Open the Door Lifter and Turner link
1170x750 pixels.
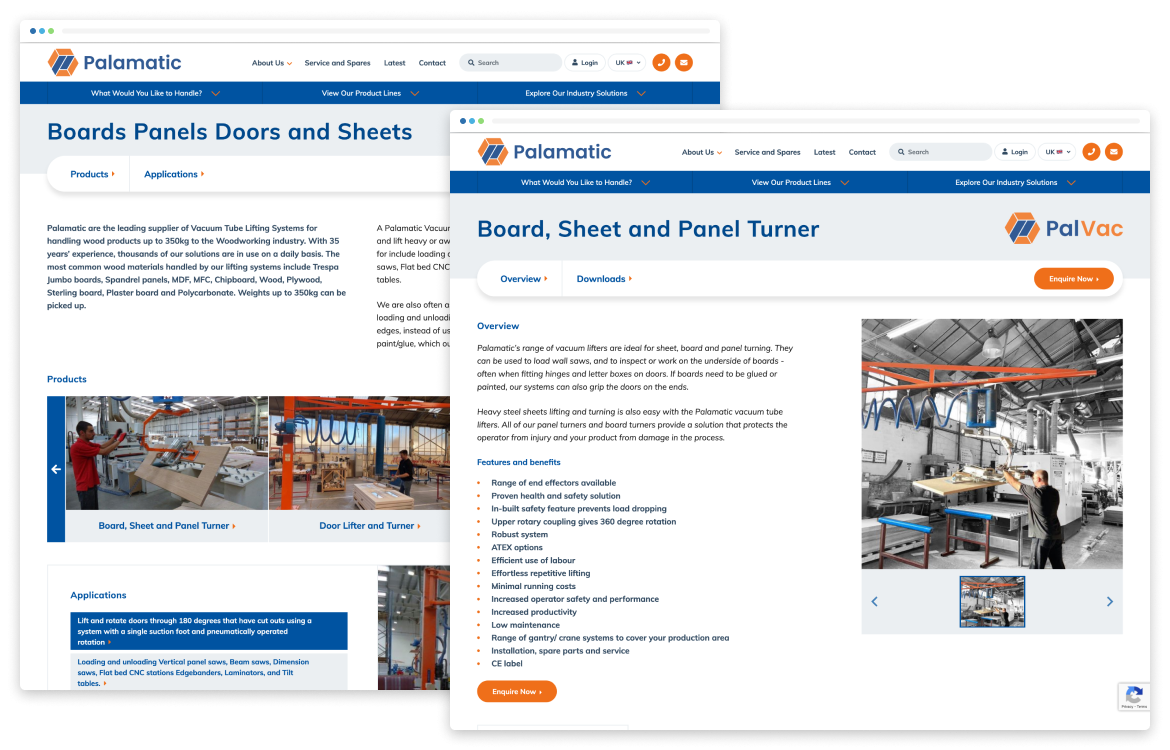[x=369, y=526]
